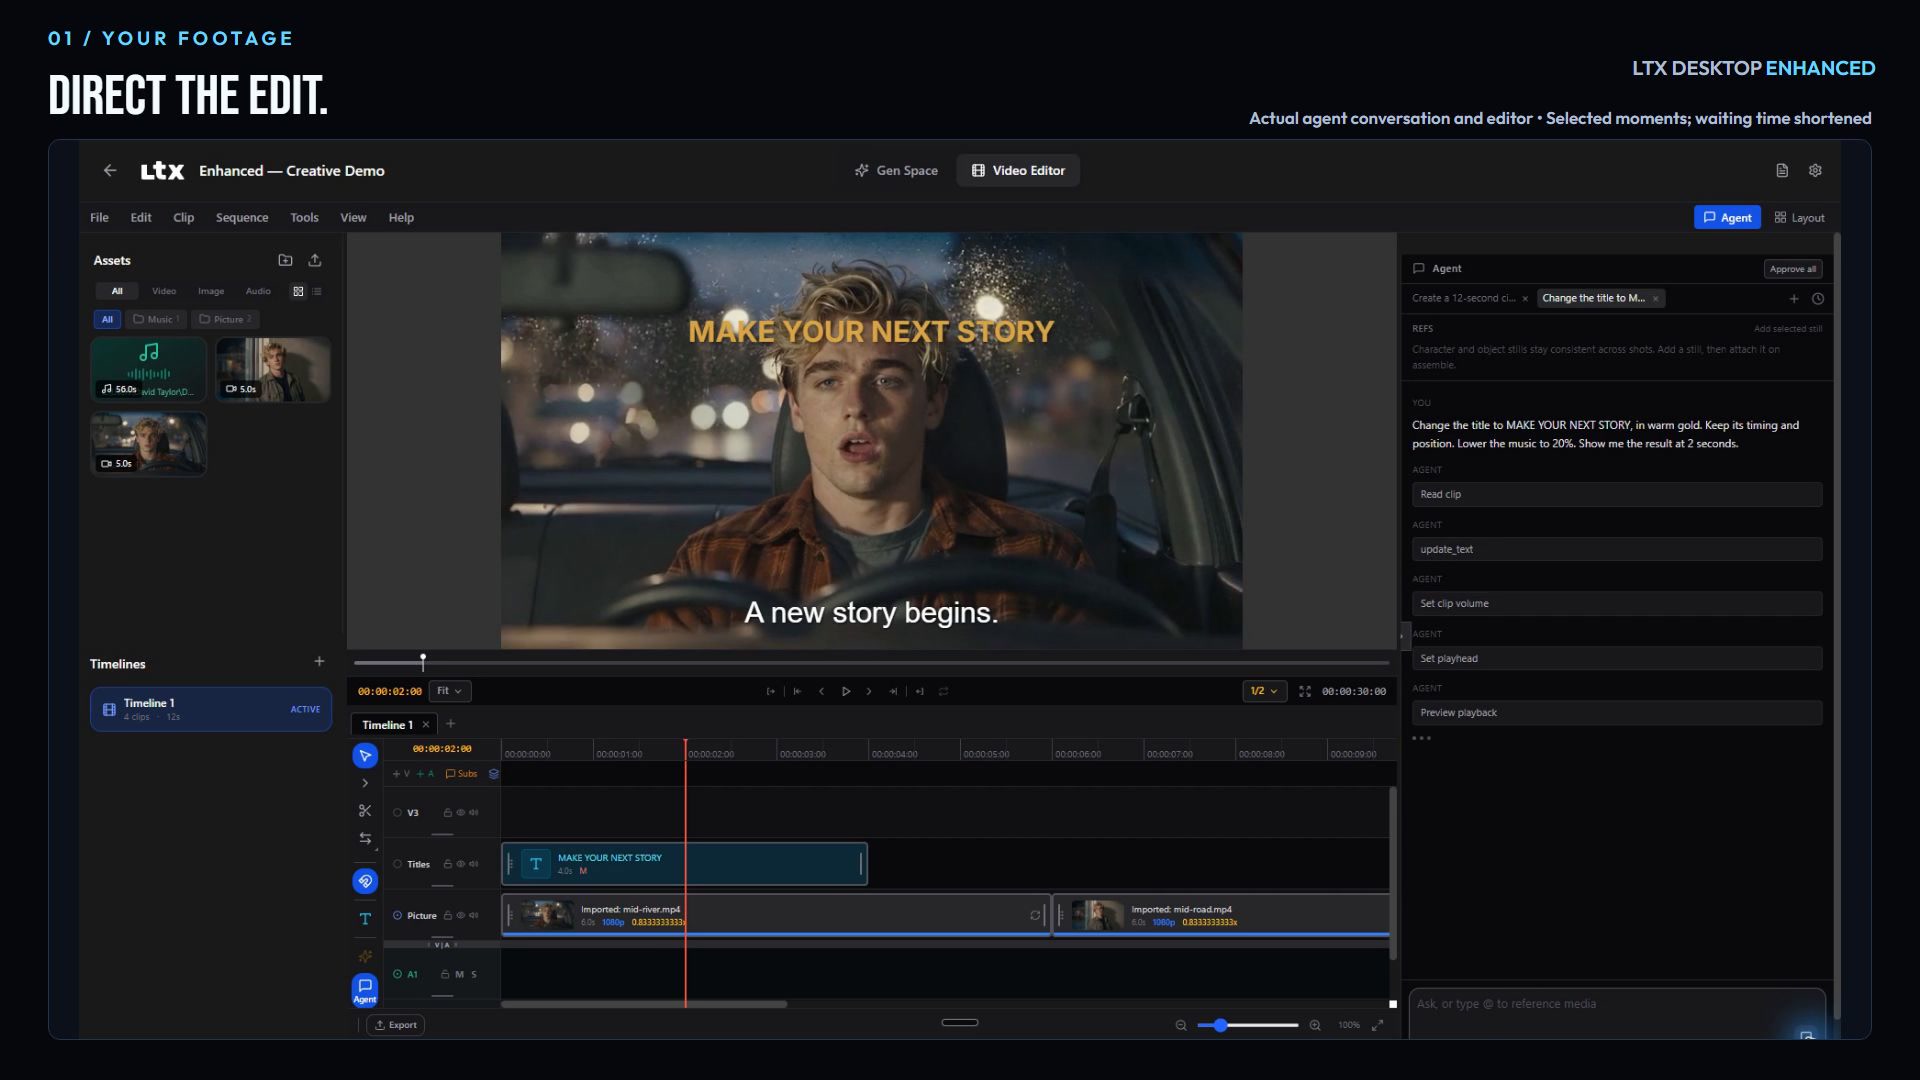
Task: Toggle visibility eye on V3 track
Action: tap(460, 813)
